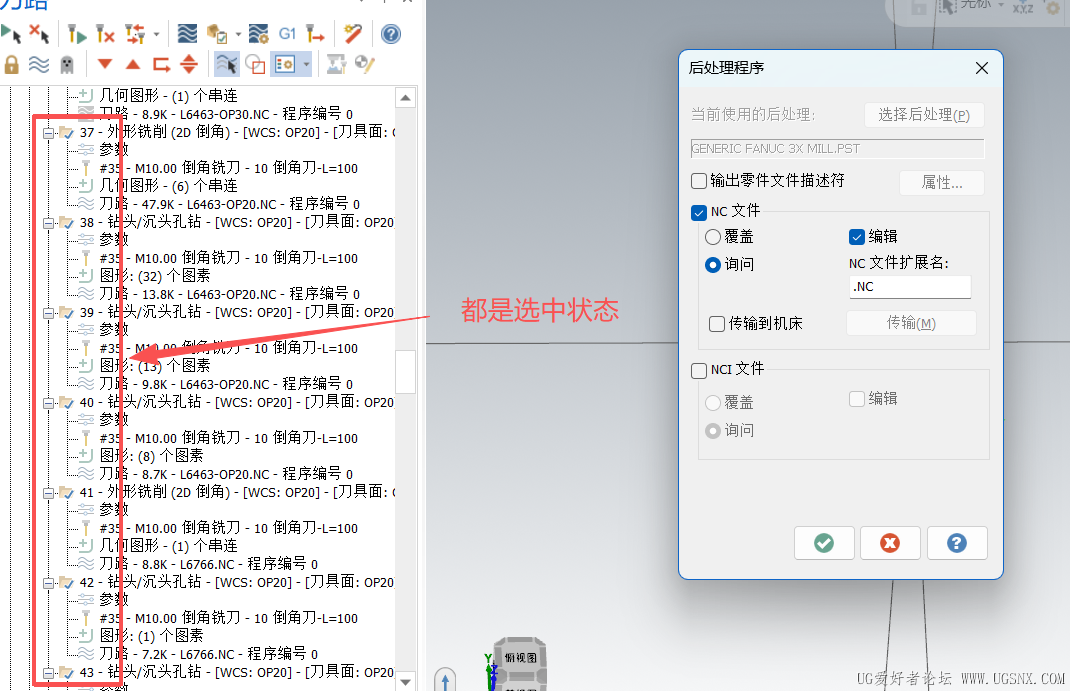The width and height of the screenshot is (1070, 691).
Task: Select 参数 under operation 37
Action: click(113, 150)
